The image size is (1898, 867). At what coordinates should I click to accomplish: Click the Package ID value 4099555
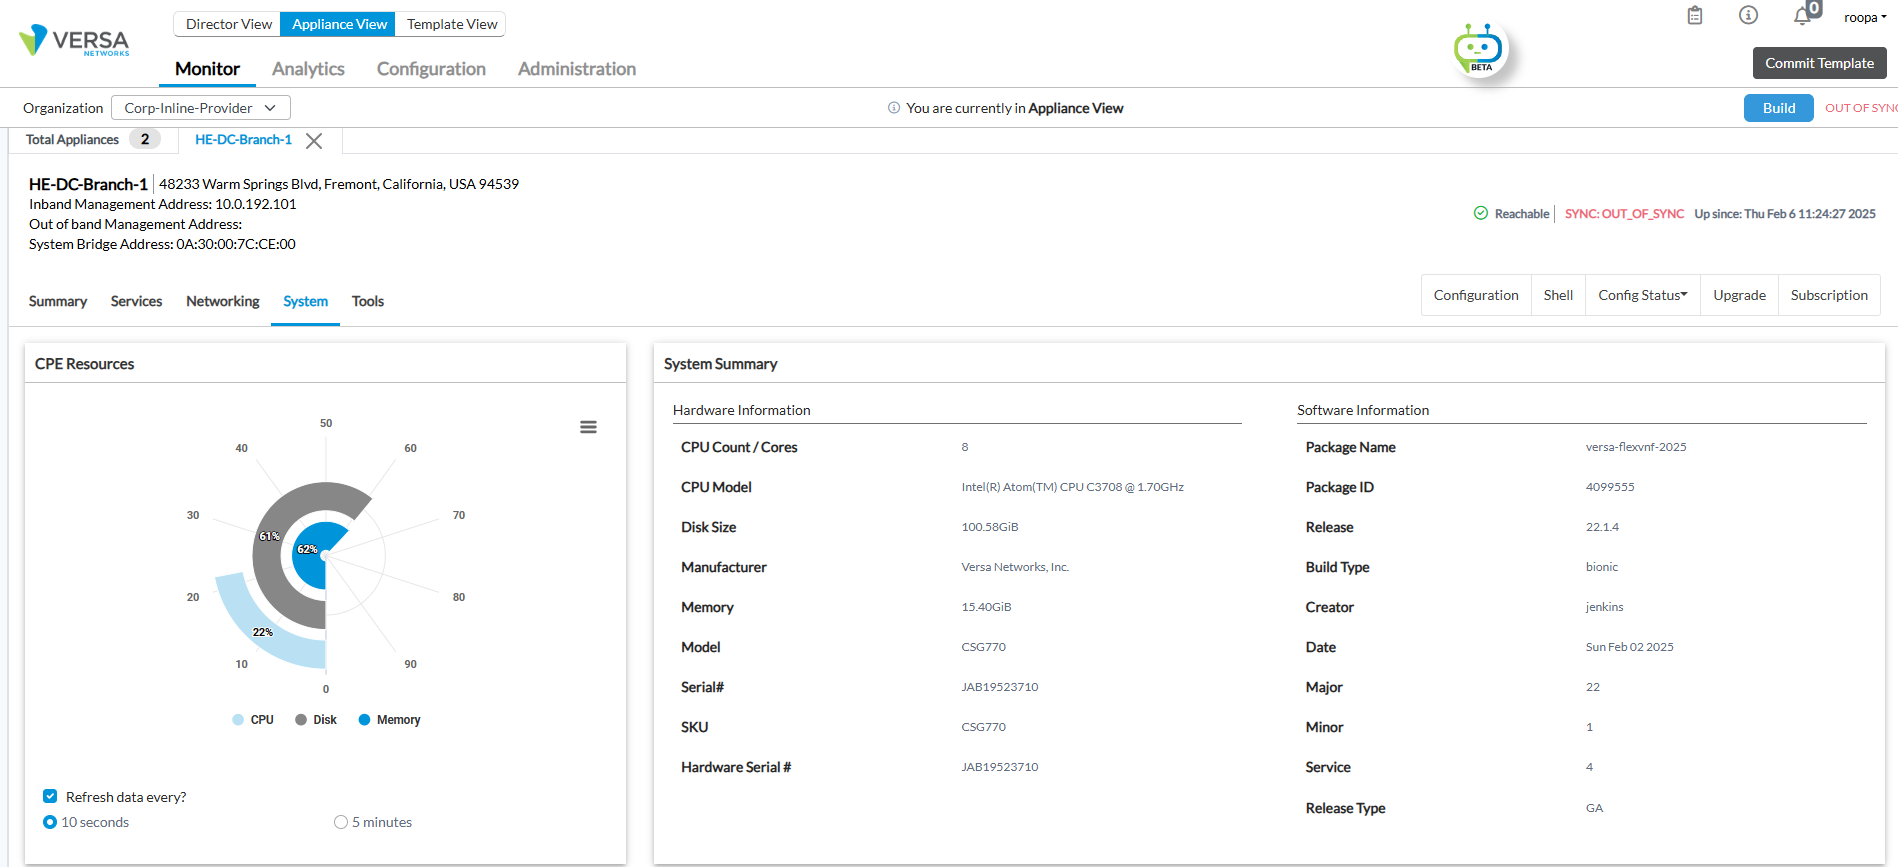coord(1610,487)
